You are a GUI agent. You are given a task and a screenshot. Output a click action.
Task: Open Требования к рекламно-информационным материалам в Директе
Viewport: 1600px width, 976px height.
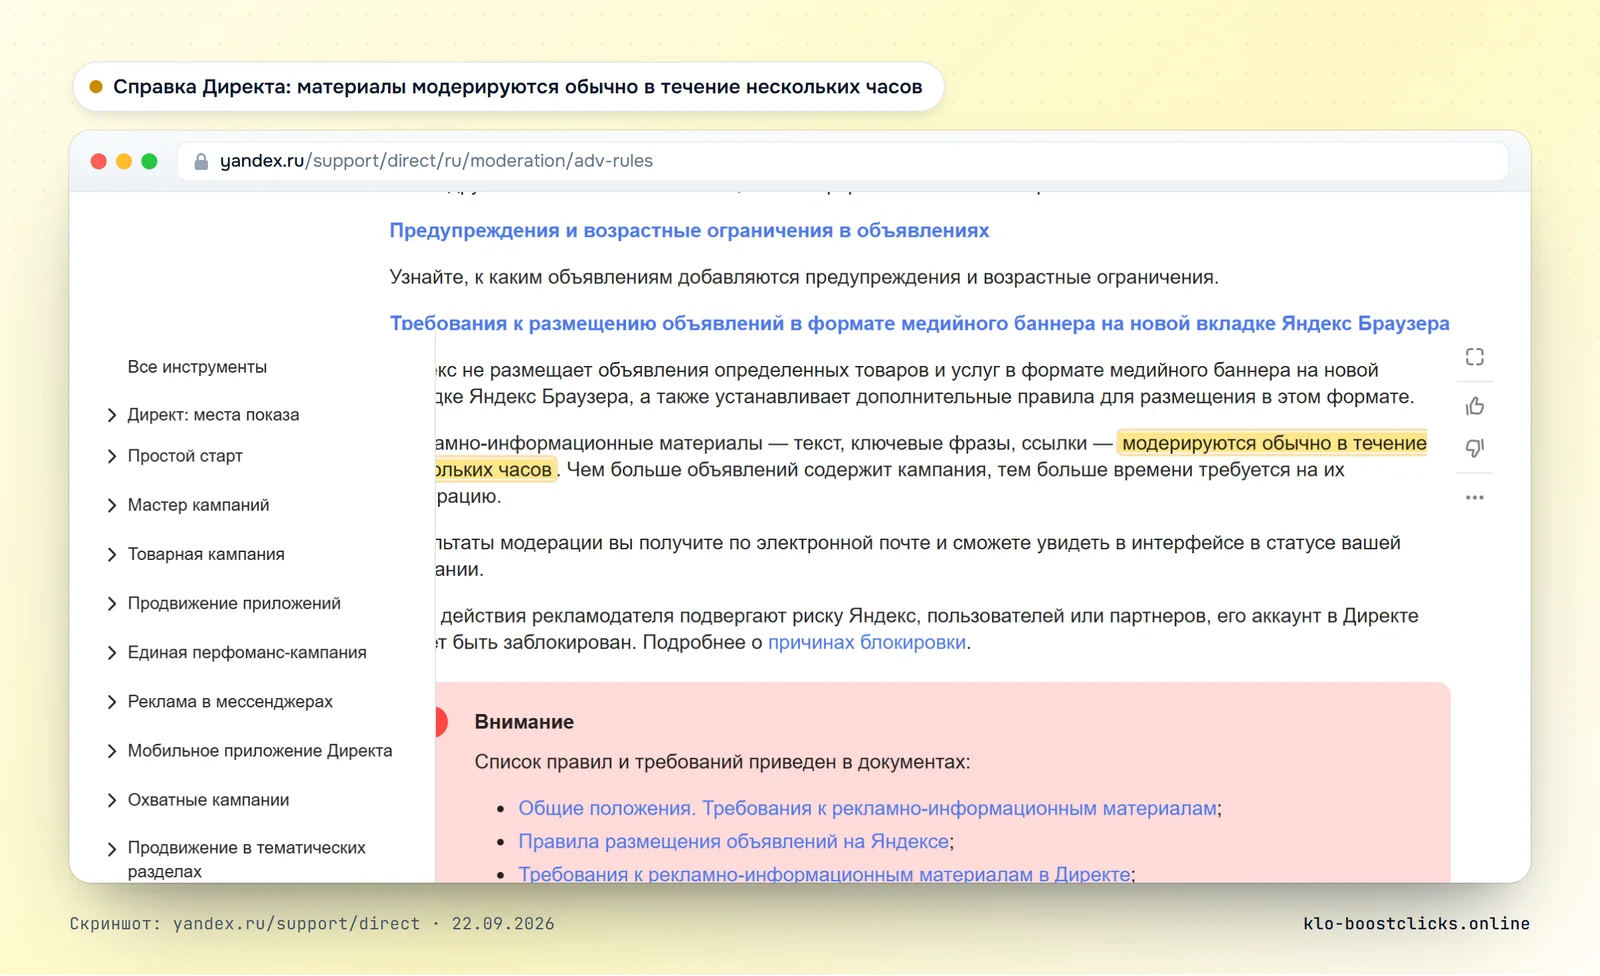(824, 873)
